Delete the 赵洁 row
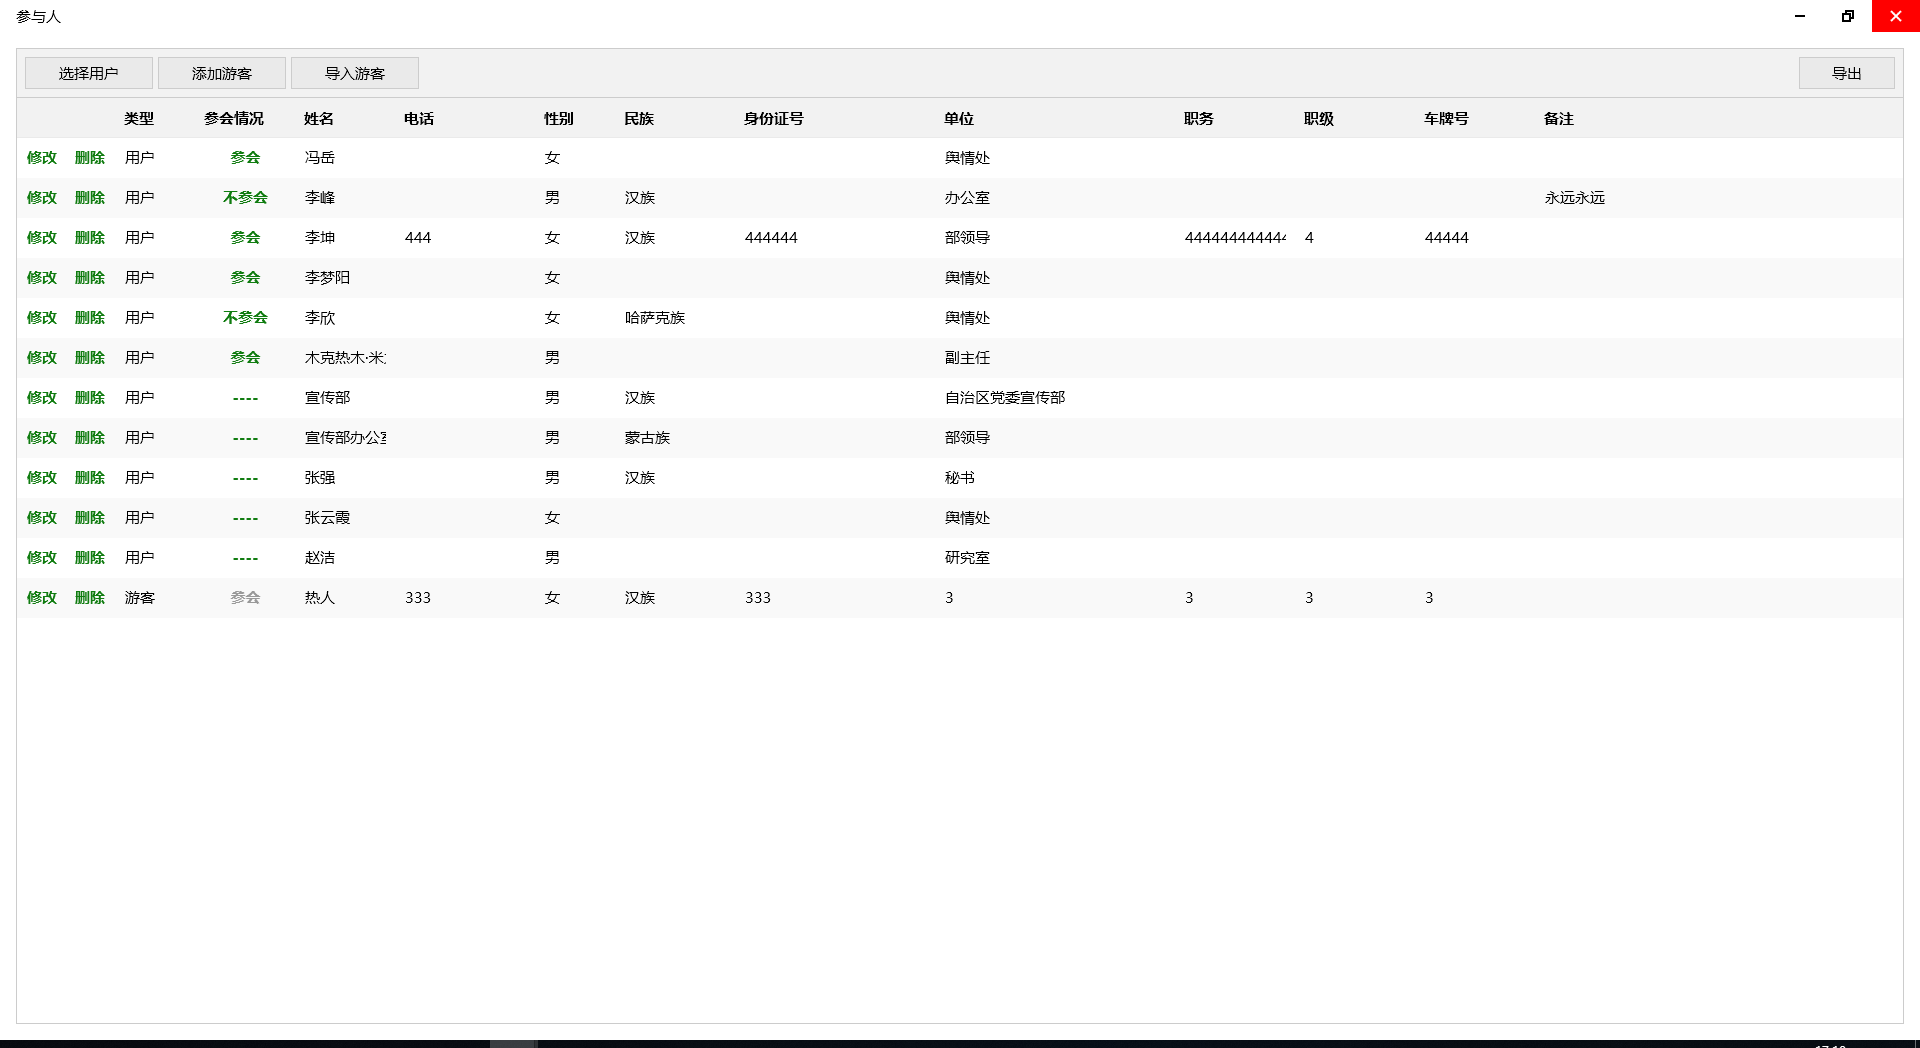 click(90, 558)
